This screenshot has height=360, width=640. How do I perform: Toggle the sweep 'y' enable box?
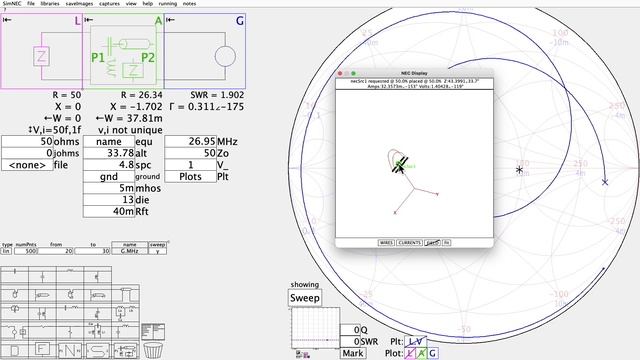click(158, 251)
